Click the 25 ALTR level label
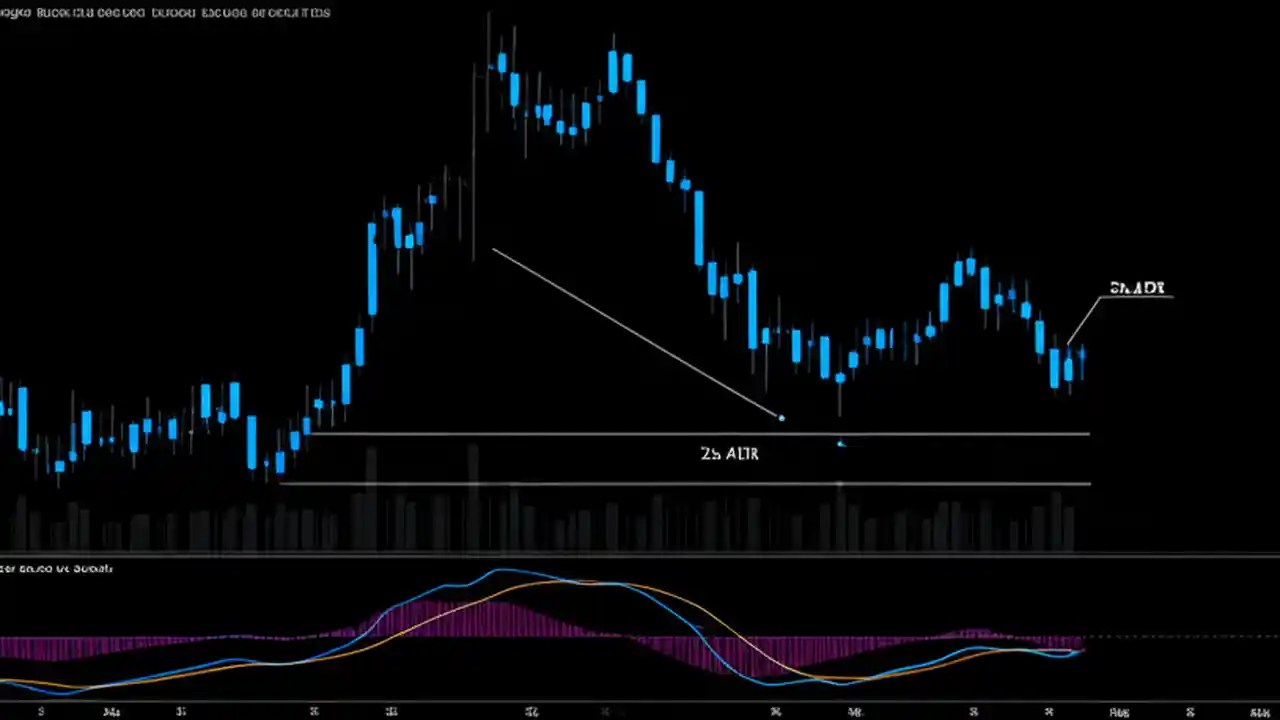This screenshot has height=720, width=1280. click(729, 453)
